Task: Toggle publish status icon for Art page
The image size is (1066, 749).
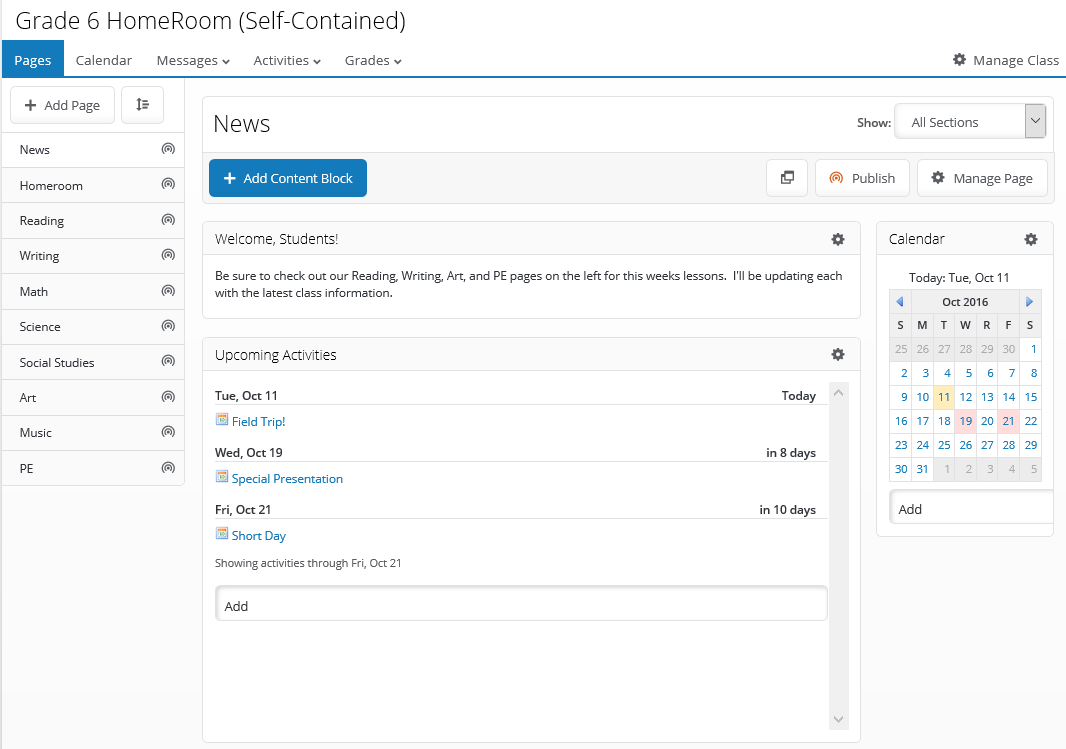Action: click(x=168, y=397)
